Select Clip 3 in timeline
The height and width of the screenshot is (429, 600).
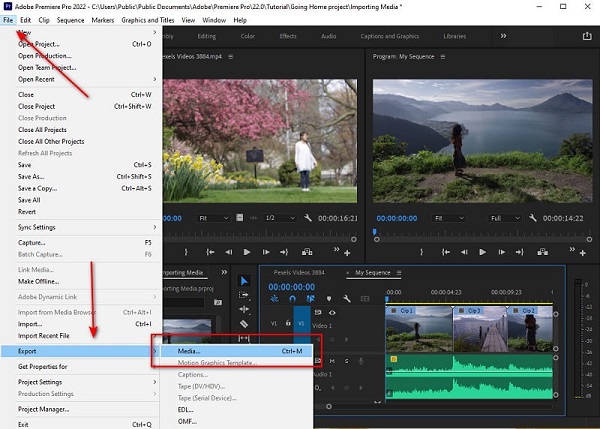click(x=480, y=329)
